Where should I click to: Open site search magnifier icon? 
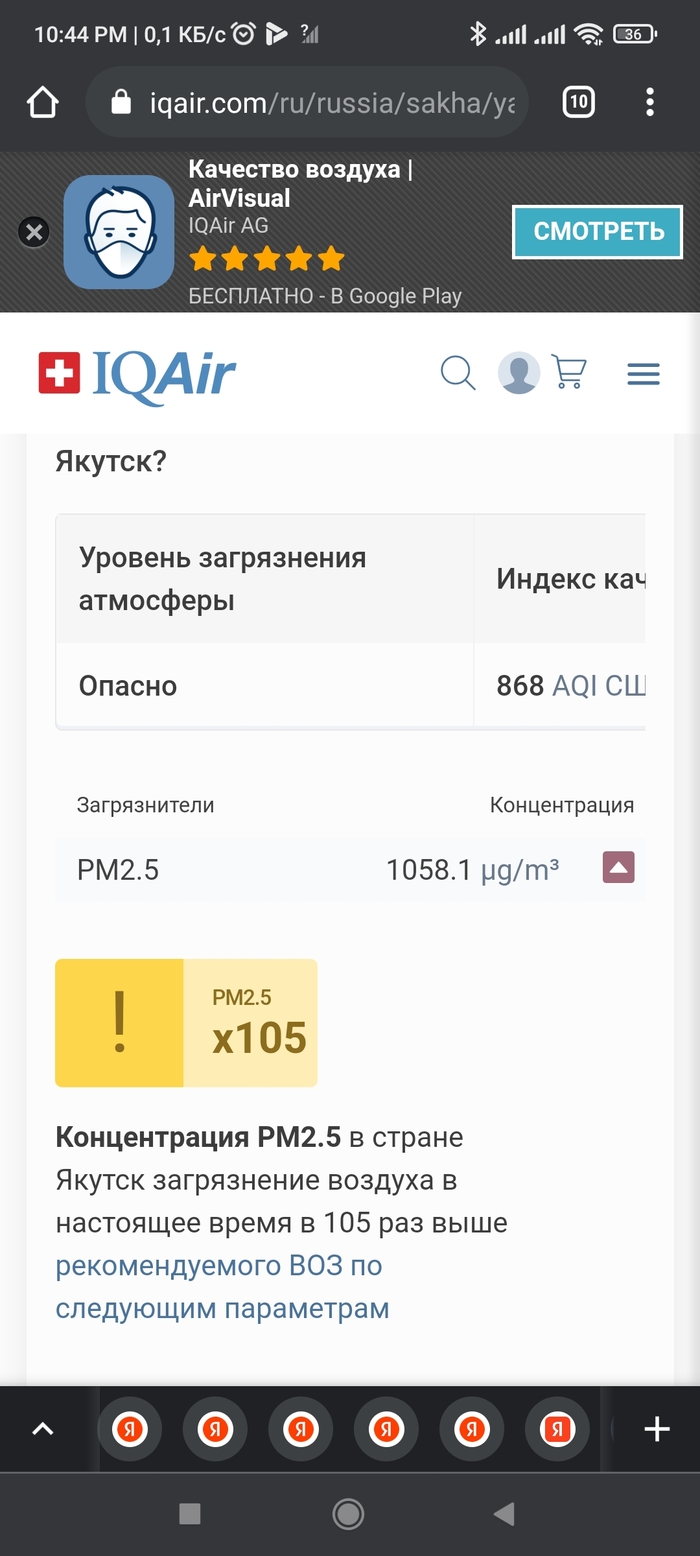pos(457,374)
